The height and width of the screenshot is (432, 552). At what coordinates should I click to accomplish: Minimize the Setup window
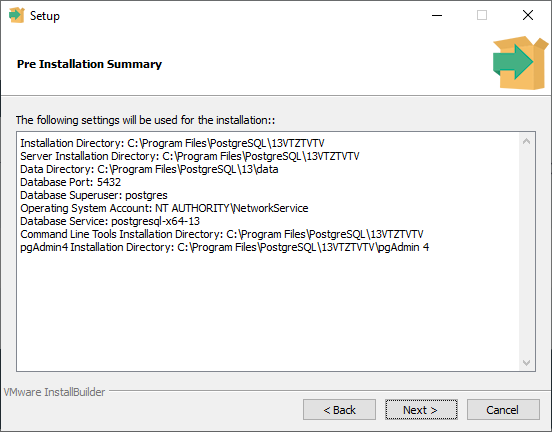click(437, 15)
